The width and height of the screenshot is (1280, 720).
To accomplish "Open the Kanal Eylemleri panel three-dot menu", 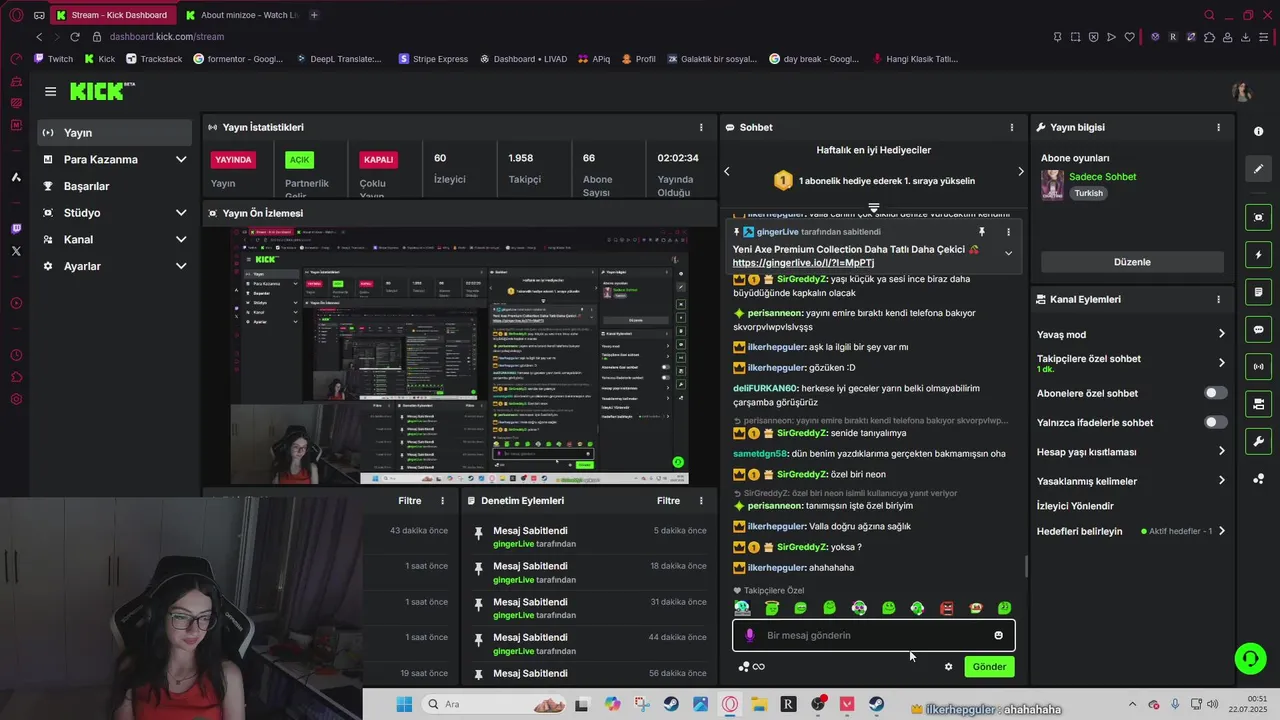I will (1218, 299).
